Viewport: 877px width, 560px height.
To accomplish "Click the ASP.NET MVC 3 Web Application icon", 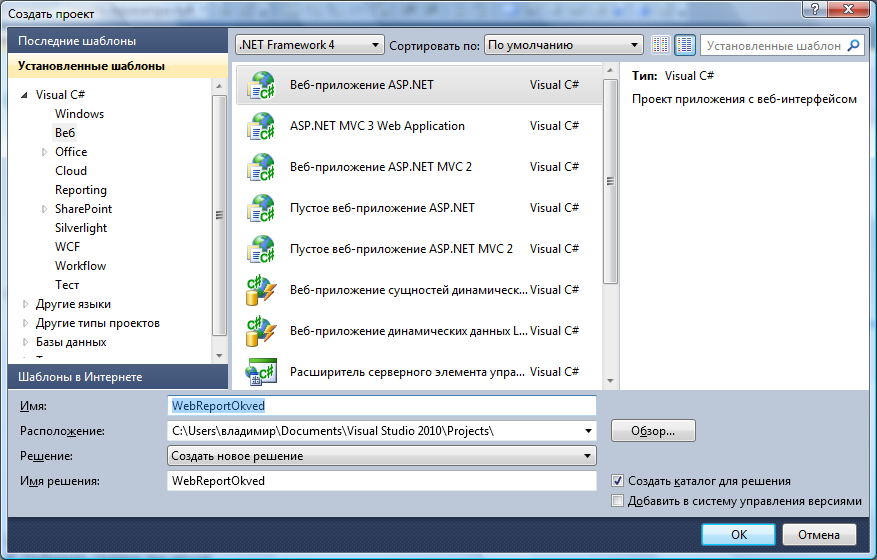I will tap(261, 126).
